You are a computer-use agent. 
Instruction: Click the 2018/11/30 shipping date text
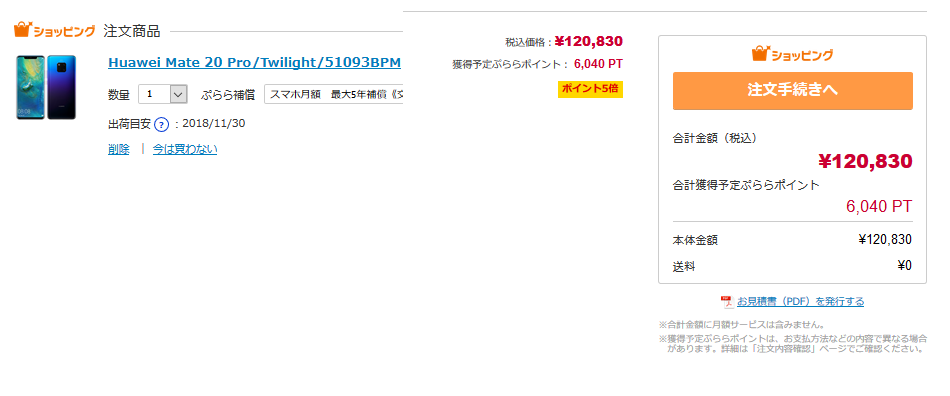click(x=213, y=124)
